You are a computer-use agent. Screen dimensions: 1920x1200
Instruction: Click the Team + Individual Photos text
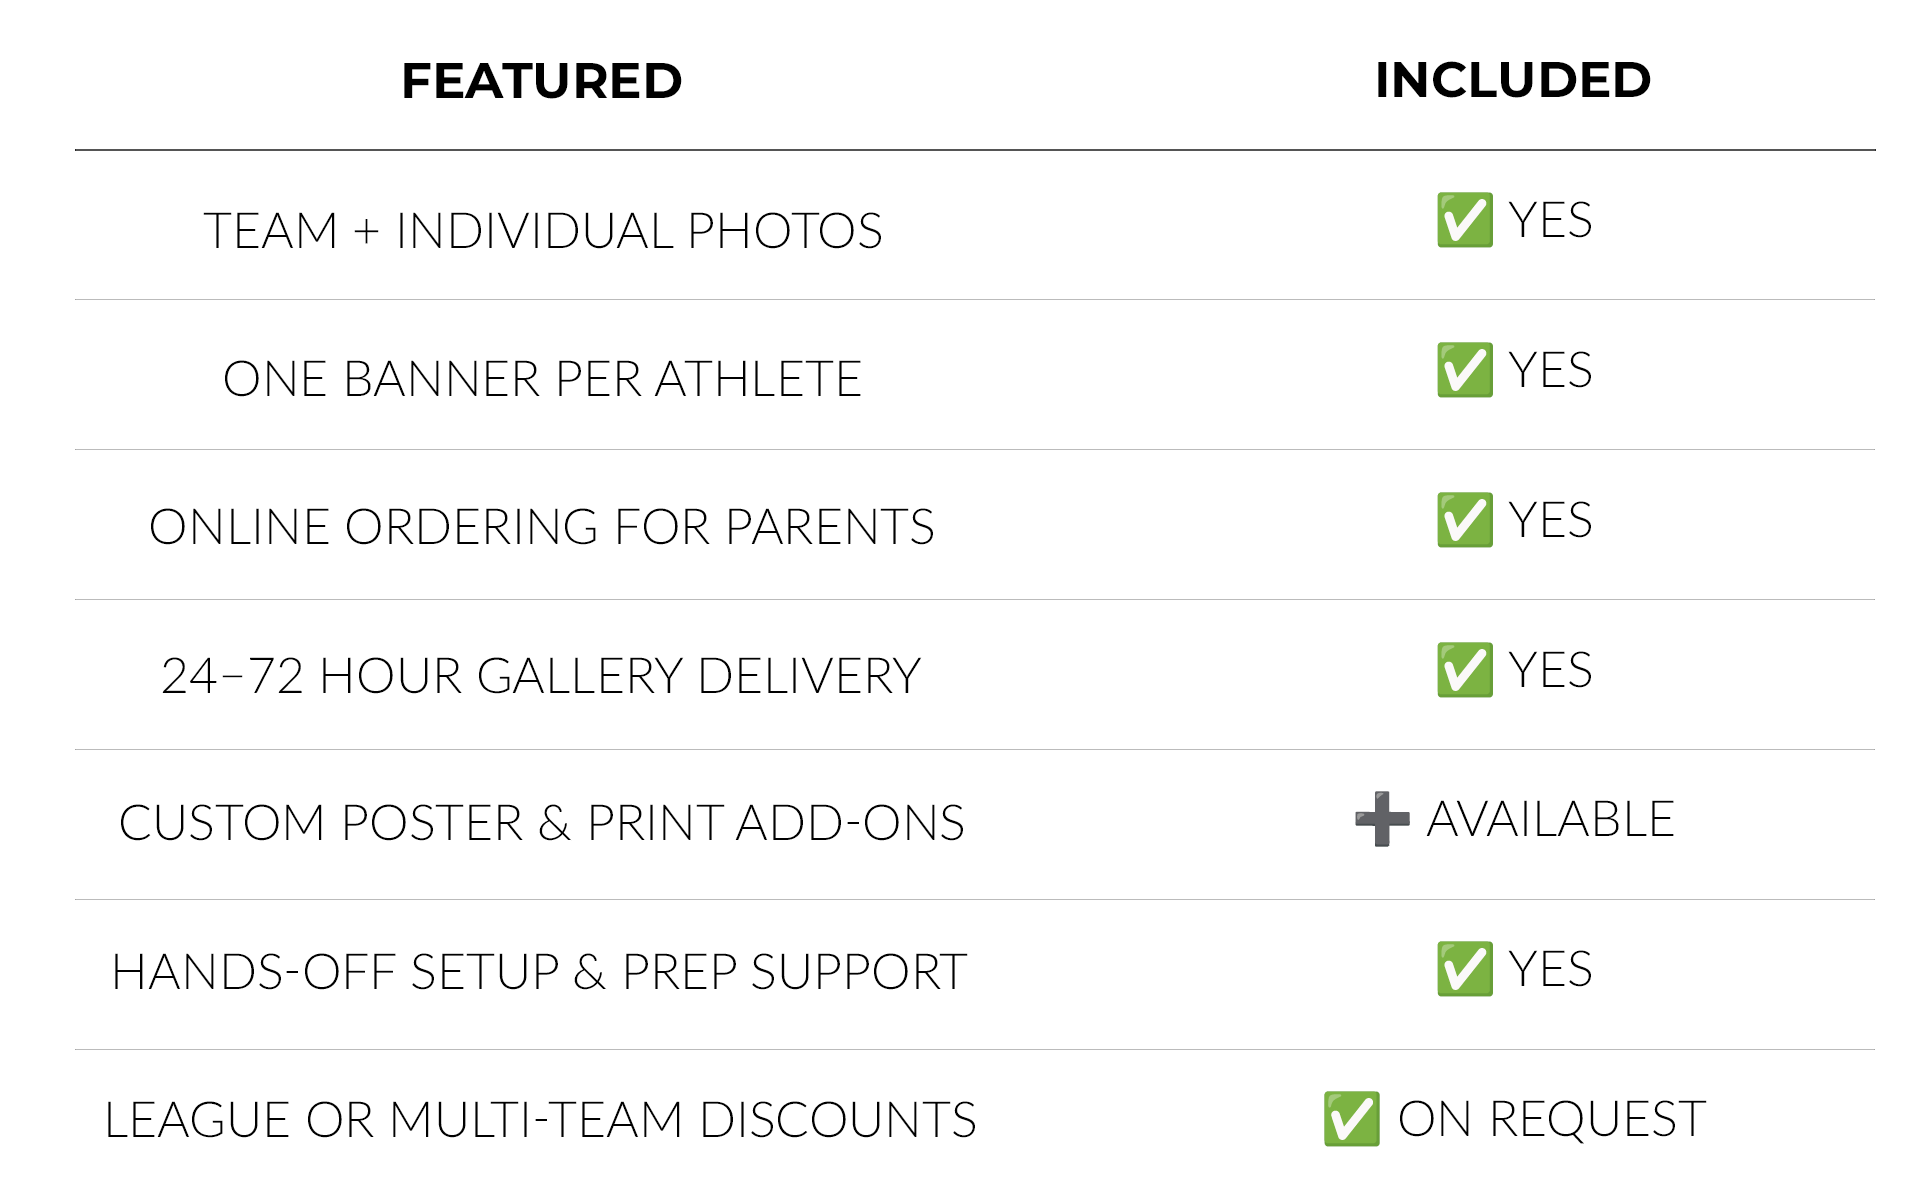click(543, 231)
